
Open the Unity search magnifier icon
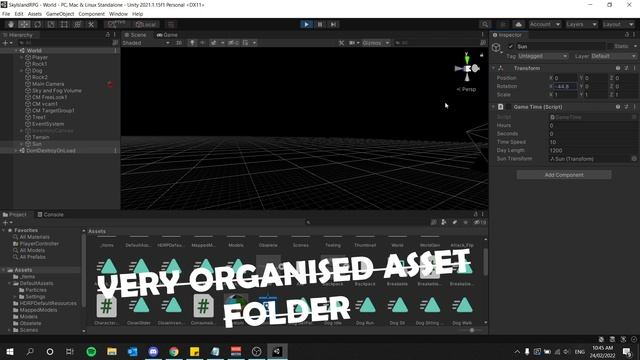click(x=484, y=24)
